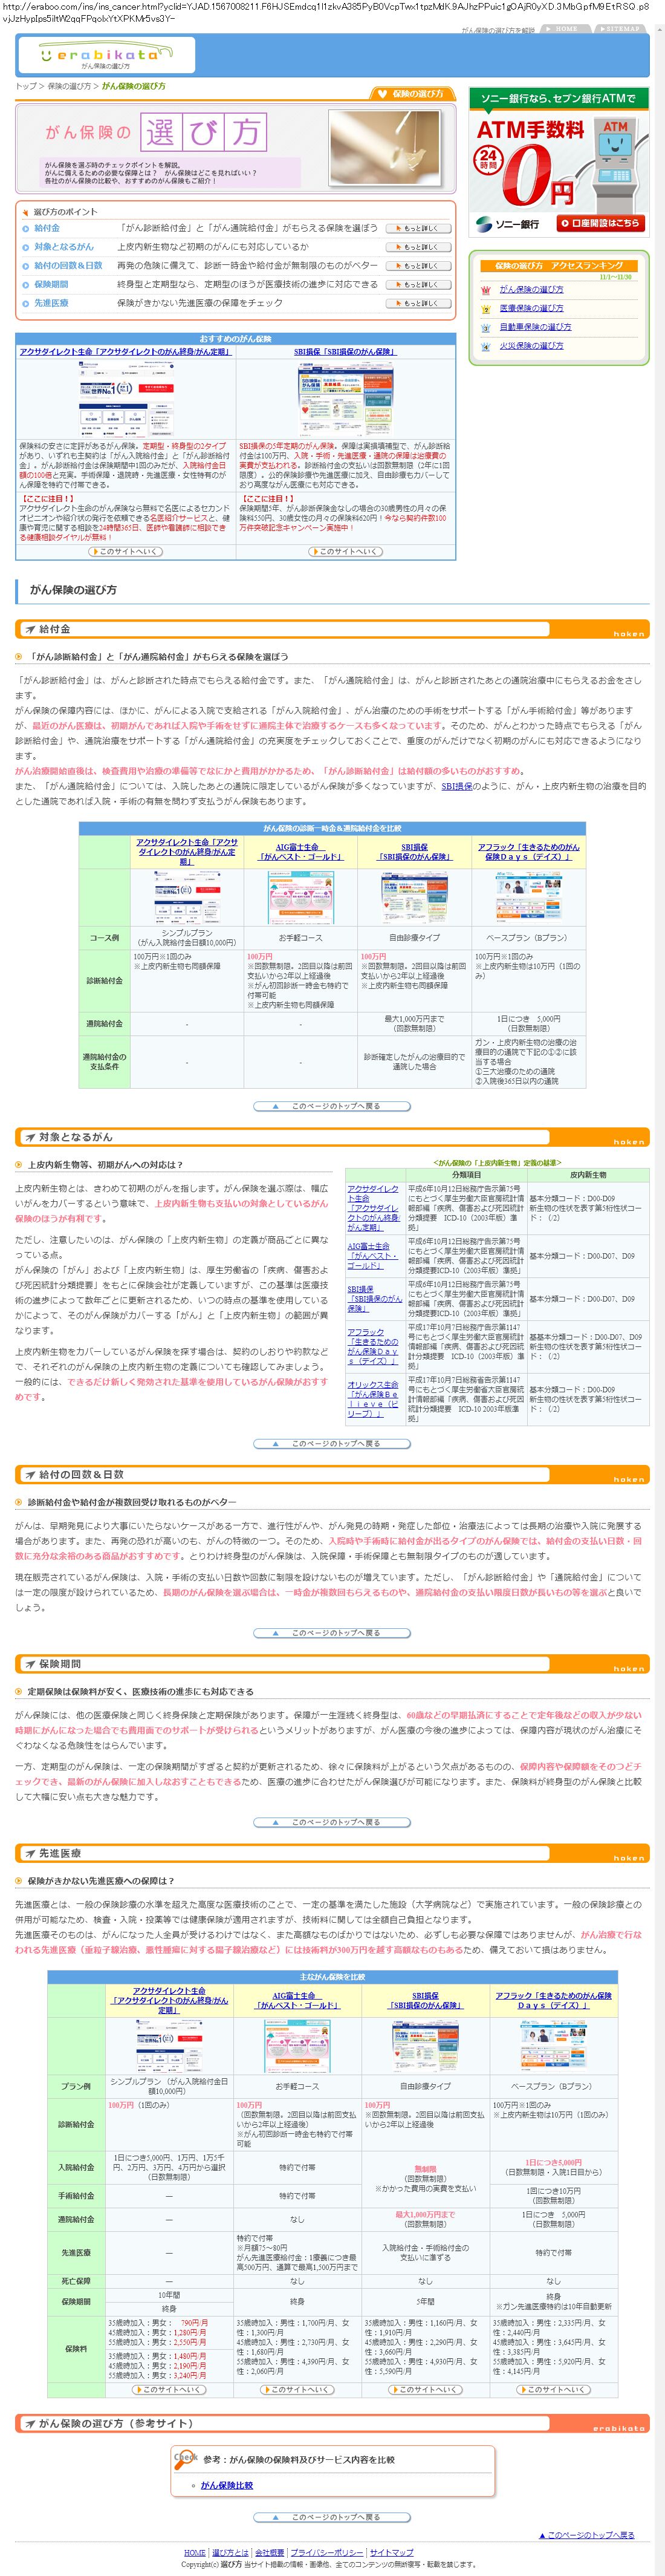Click このサイトへいく under アクサダイレクト recommendation
Viewport: 665px width, 2576px height.
pyautogui.click(x=125, y=551)
